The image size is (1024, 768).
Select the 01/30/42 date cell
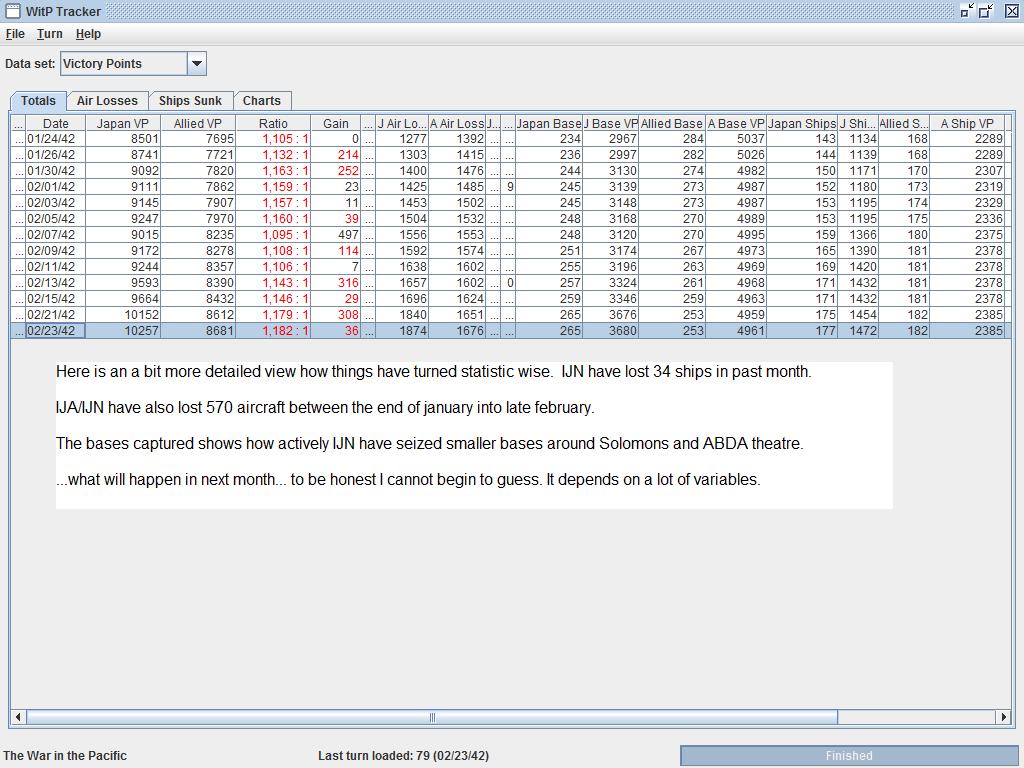tap(56, 170)
